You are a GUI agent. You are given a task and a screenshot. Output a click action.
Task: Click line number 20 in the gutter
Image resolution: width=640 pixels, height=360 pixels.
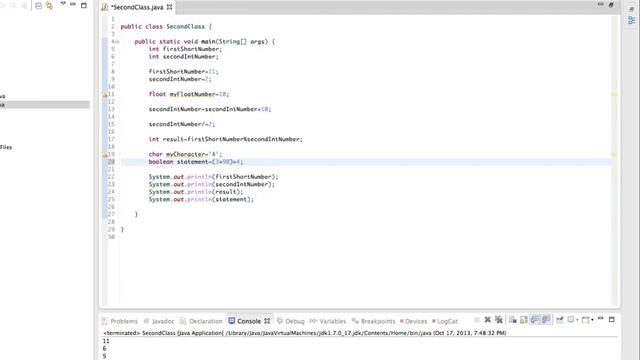pos(111,162)
